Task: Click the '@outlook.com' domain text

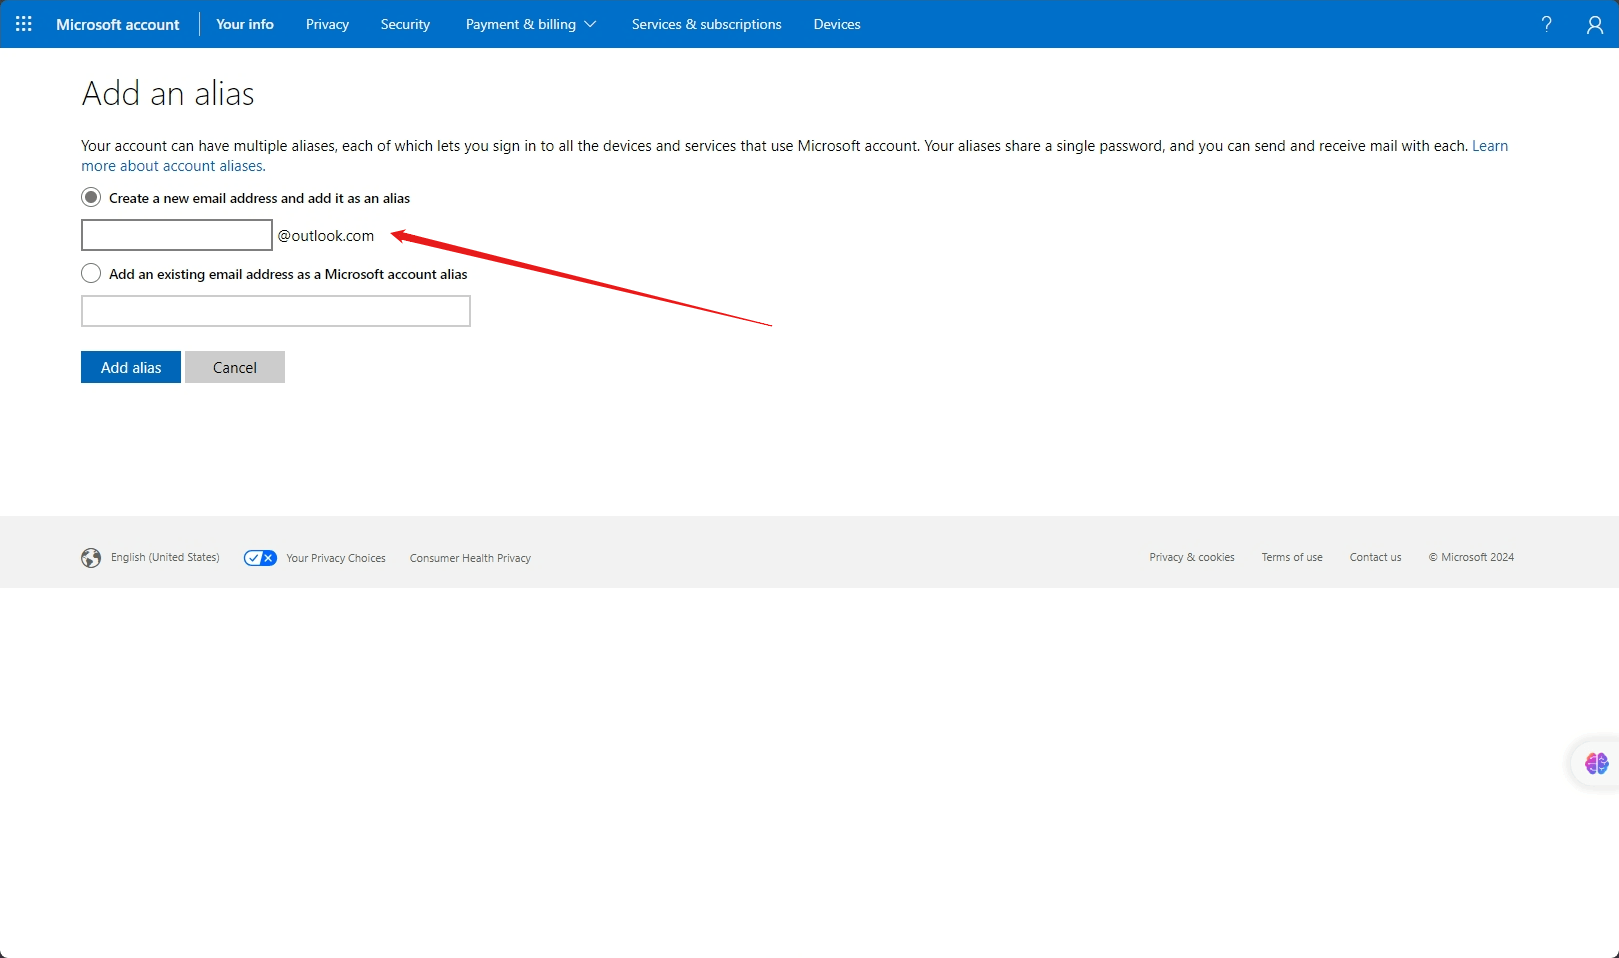Action: coord(326,236)
